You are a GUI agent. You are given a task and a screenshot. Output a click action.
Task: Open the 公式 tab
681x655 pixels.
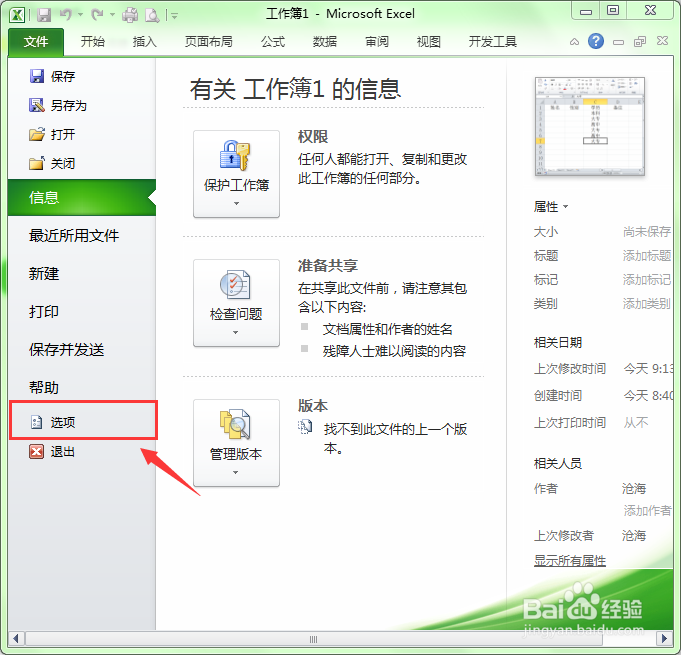tap(273, 42)
